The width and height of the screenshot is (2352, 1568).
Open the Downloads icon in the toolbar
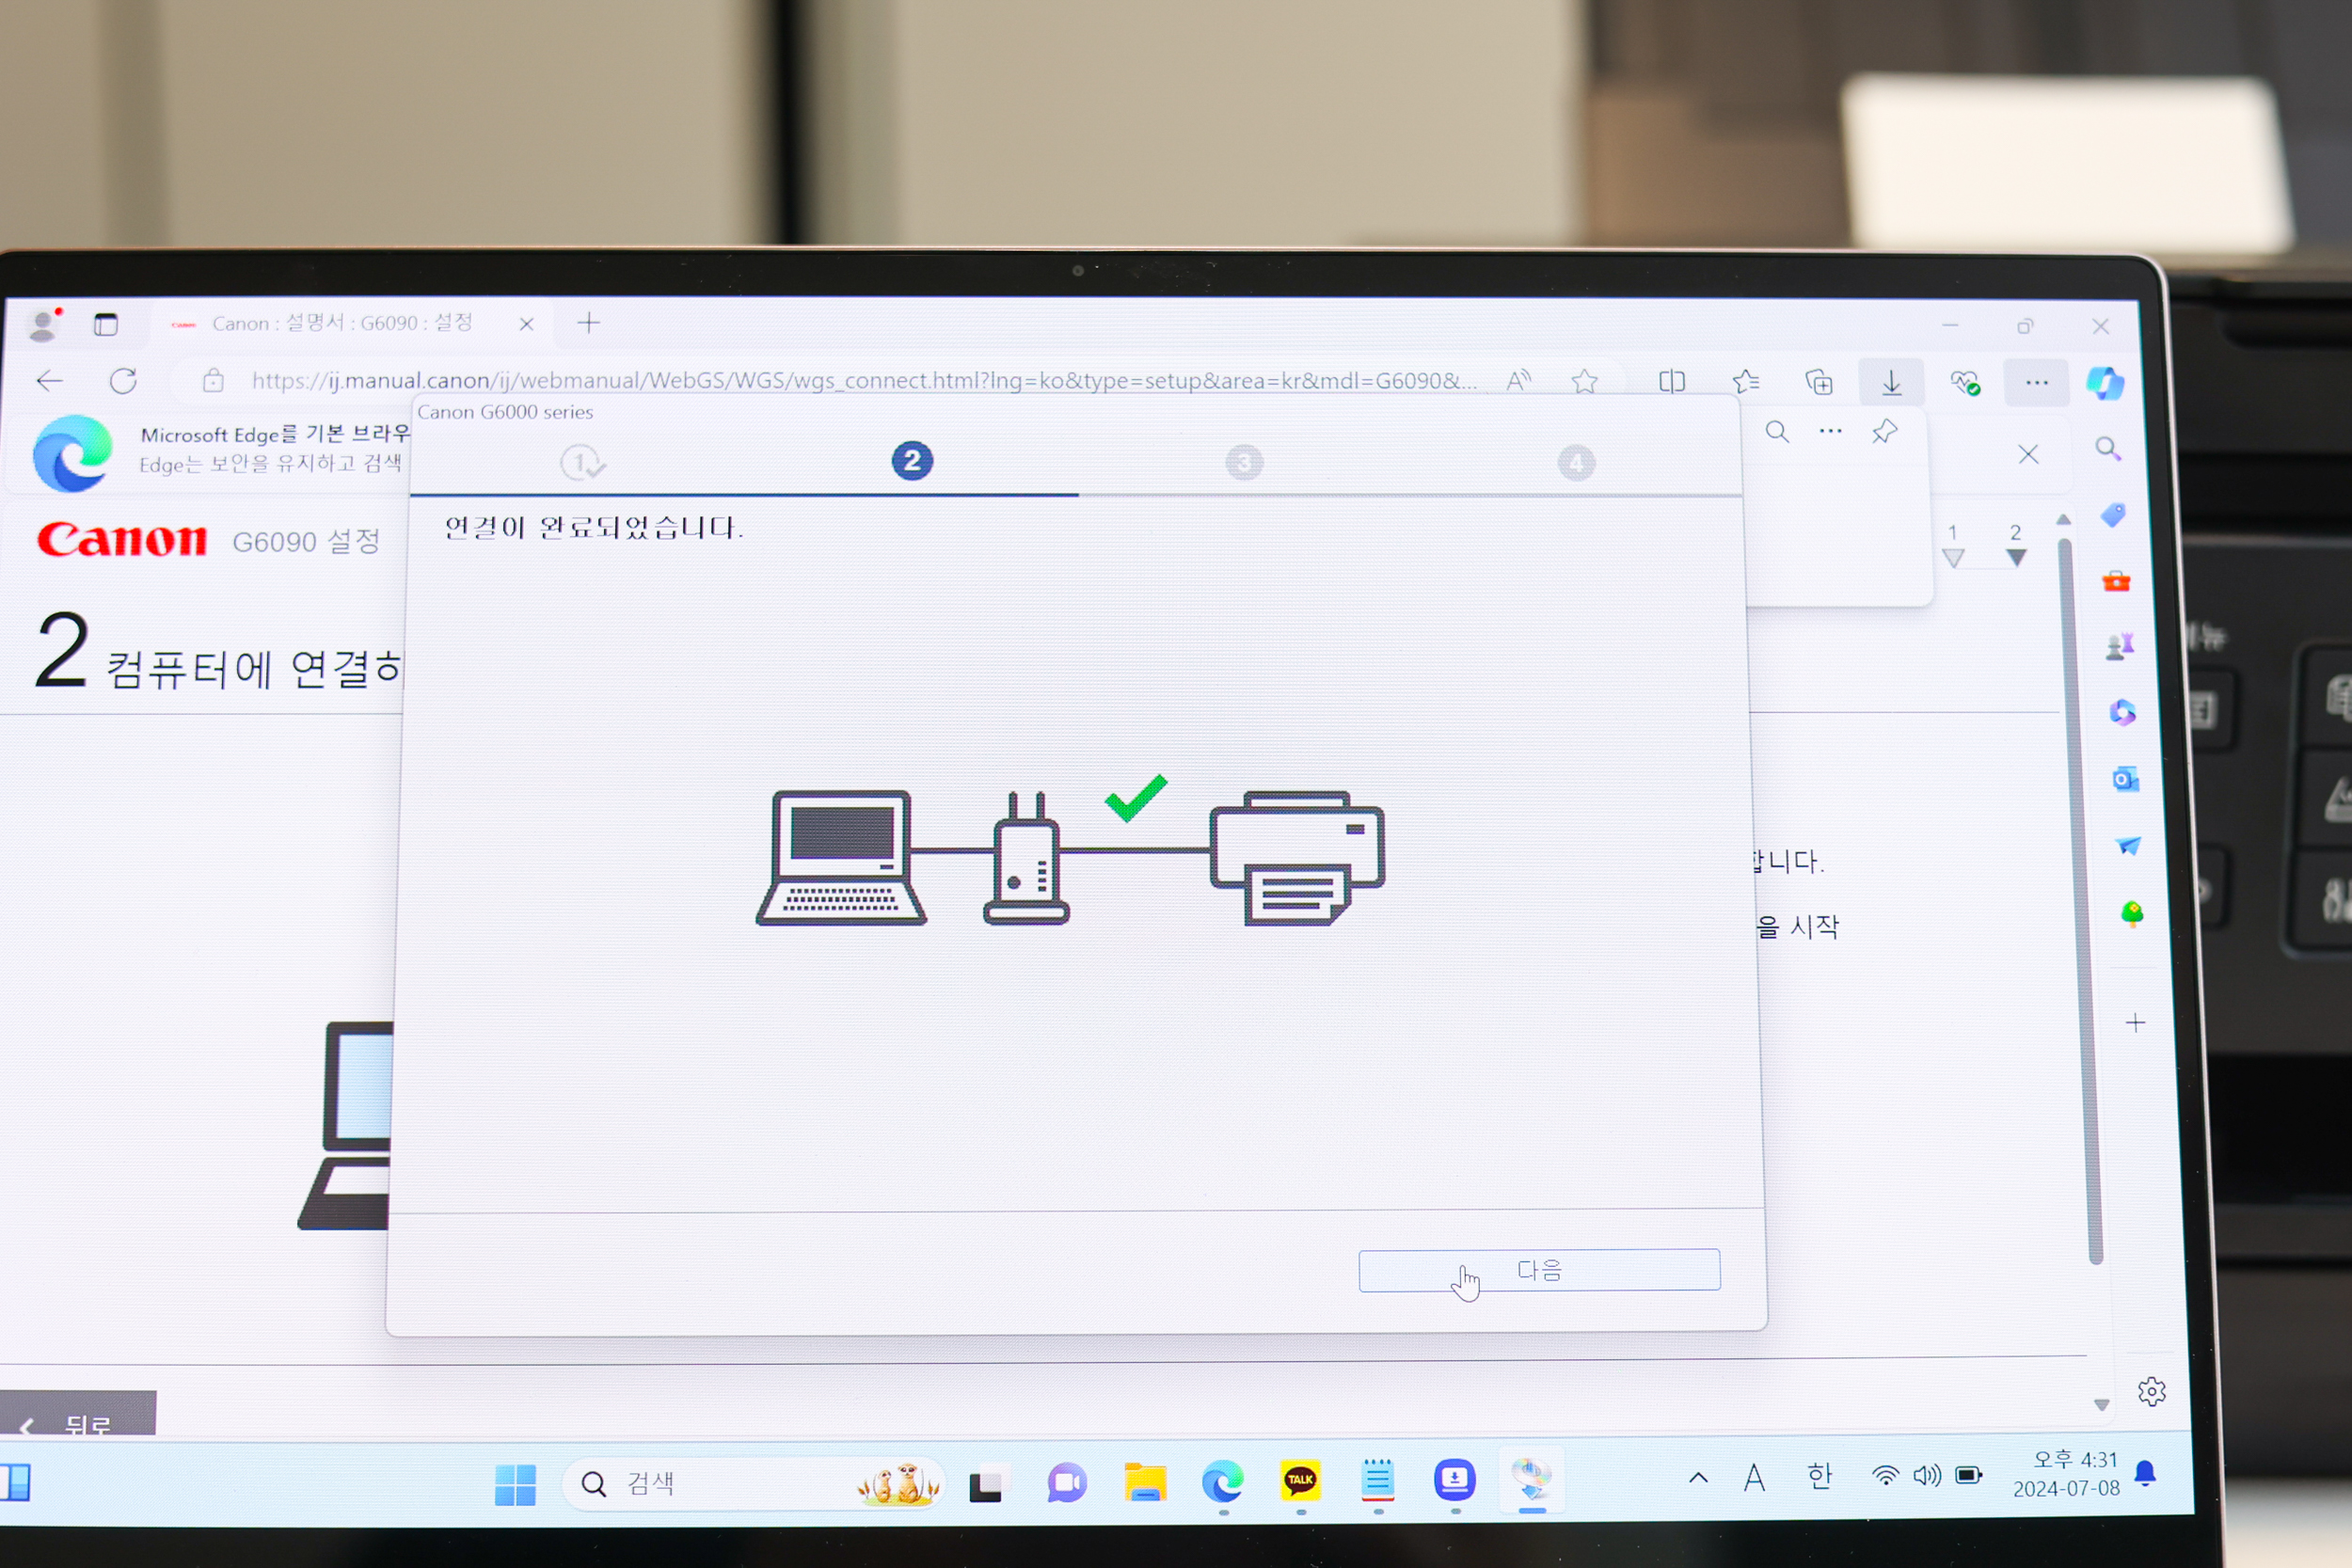coord(1891,382)
